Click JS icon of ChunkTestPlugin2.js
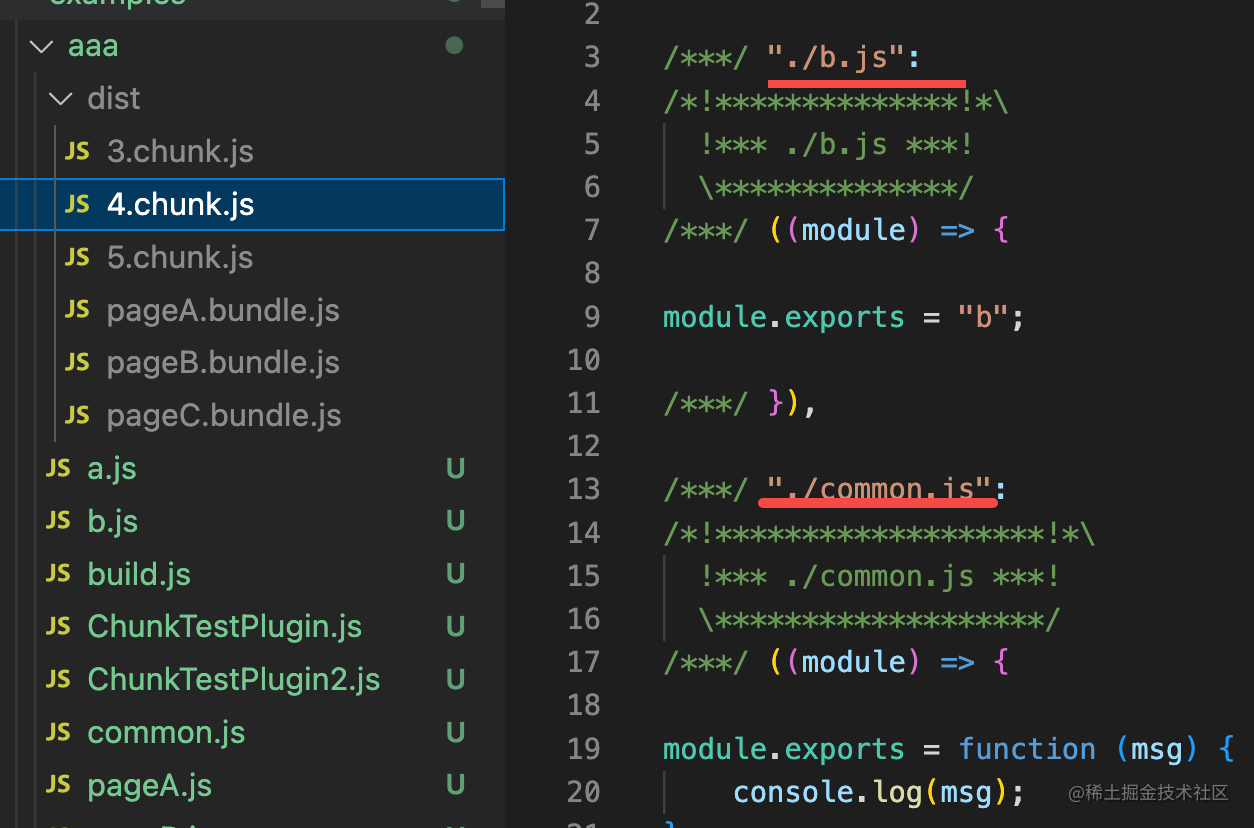Viewport: 1254px width, 828px height. coord(58,680)
